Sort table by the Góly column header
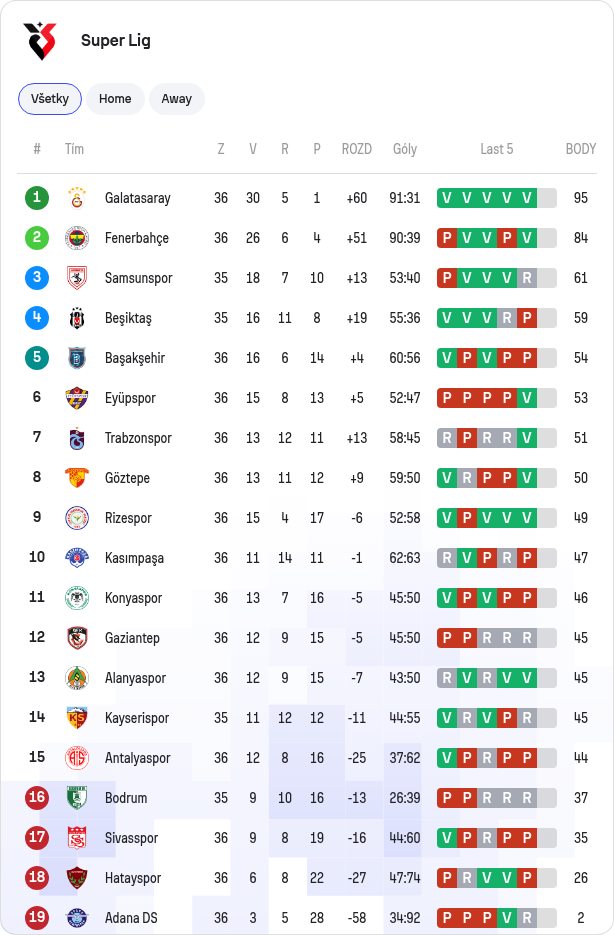The height and width of the screenshot is (935, 614). 405,149
